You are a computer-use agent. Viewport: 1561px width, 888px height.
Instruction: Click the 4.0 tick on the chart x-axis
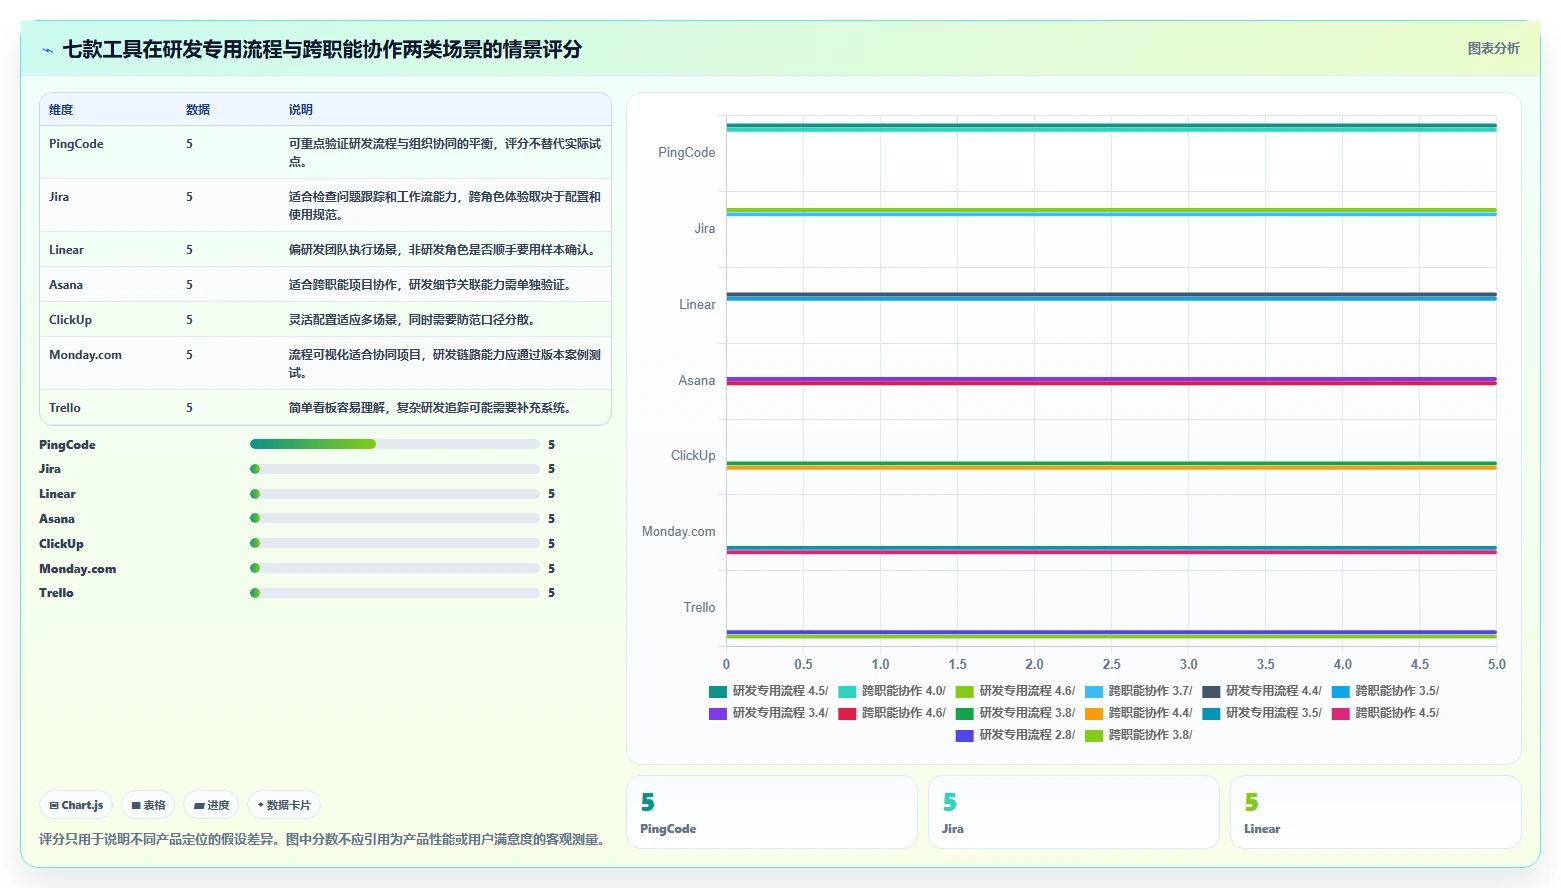1342,664
